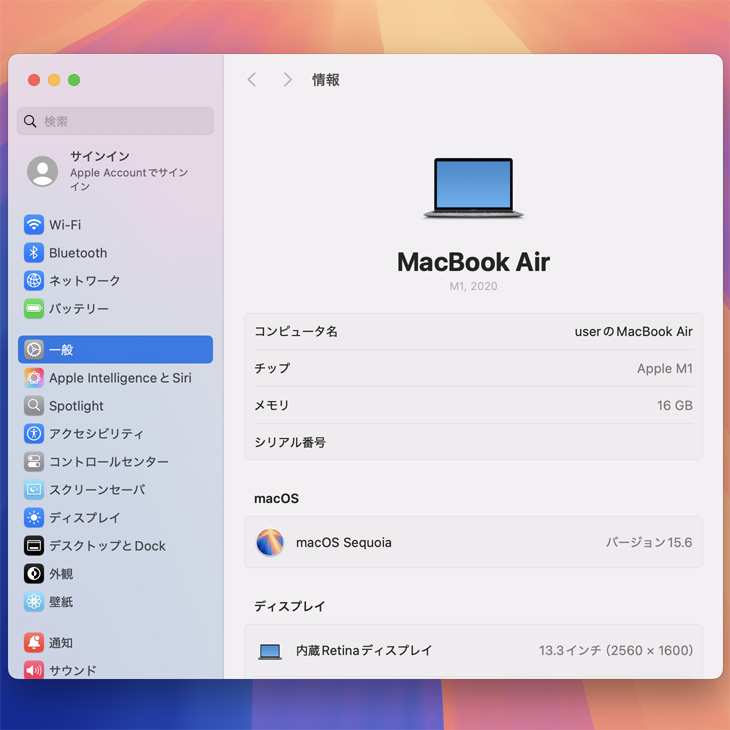Click the 検索 search field

(x=116, y=121)
